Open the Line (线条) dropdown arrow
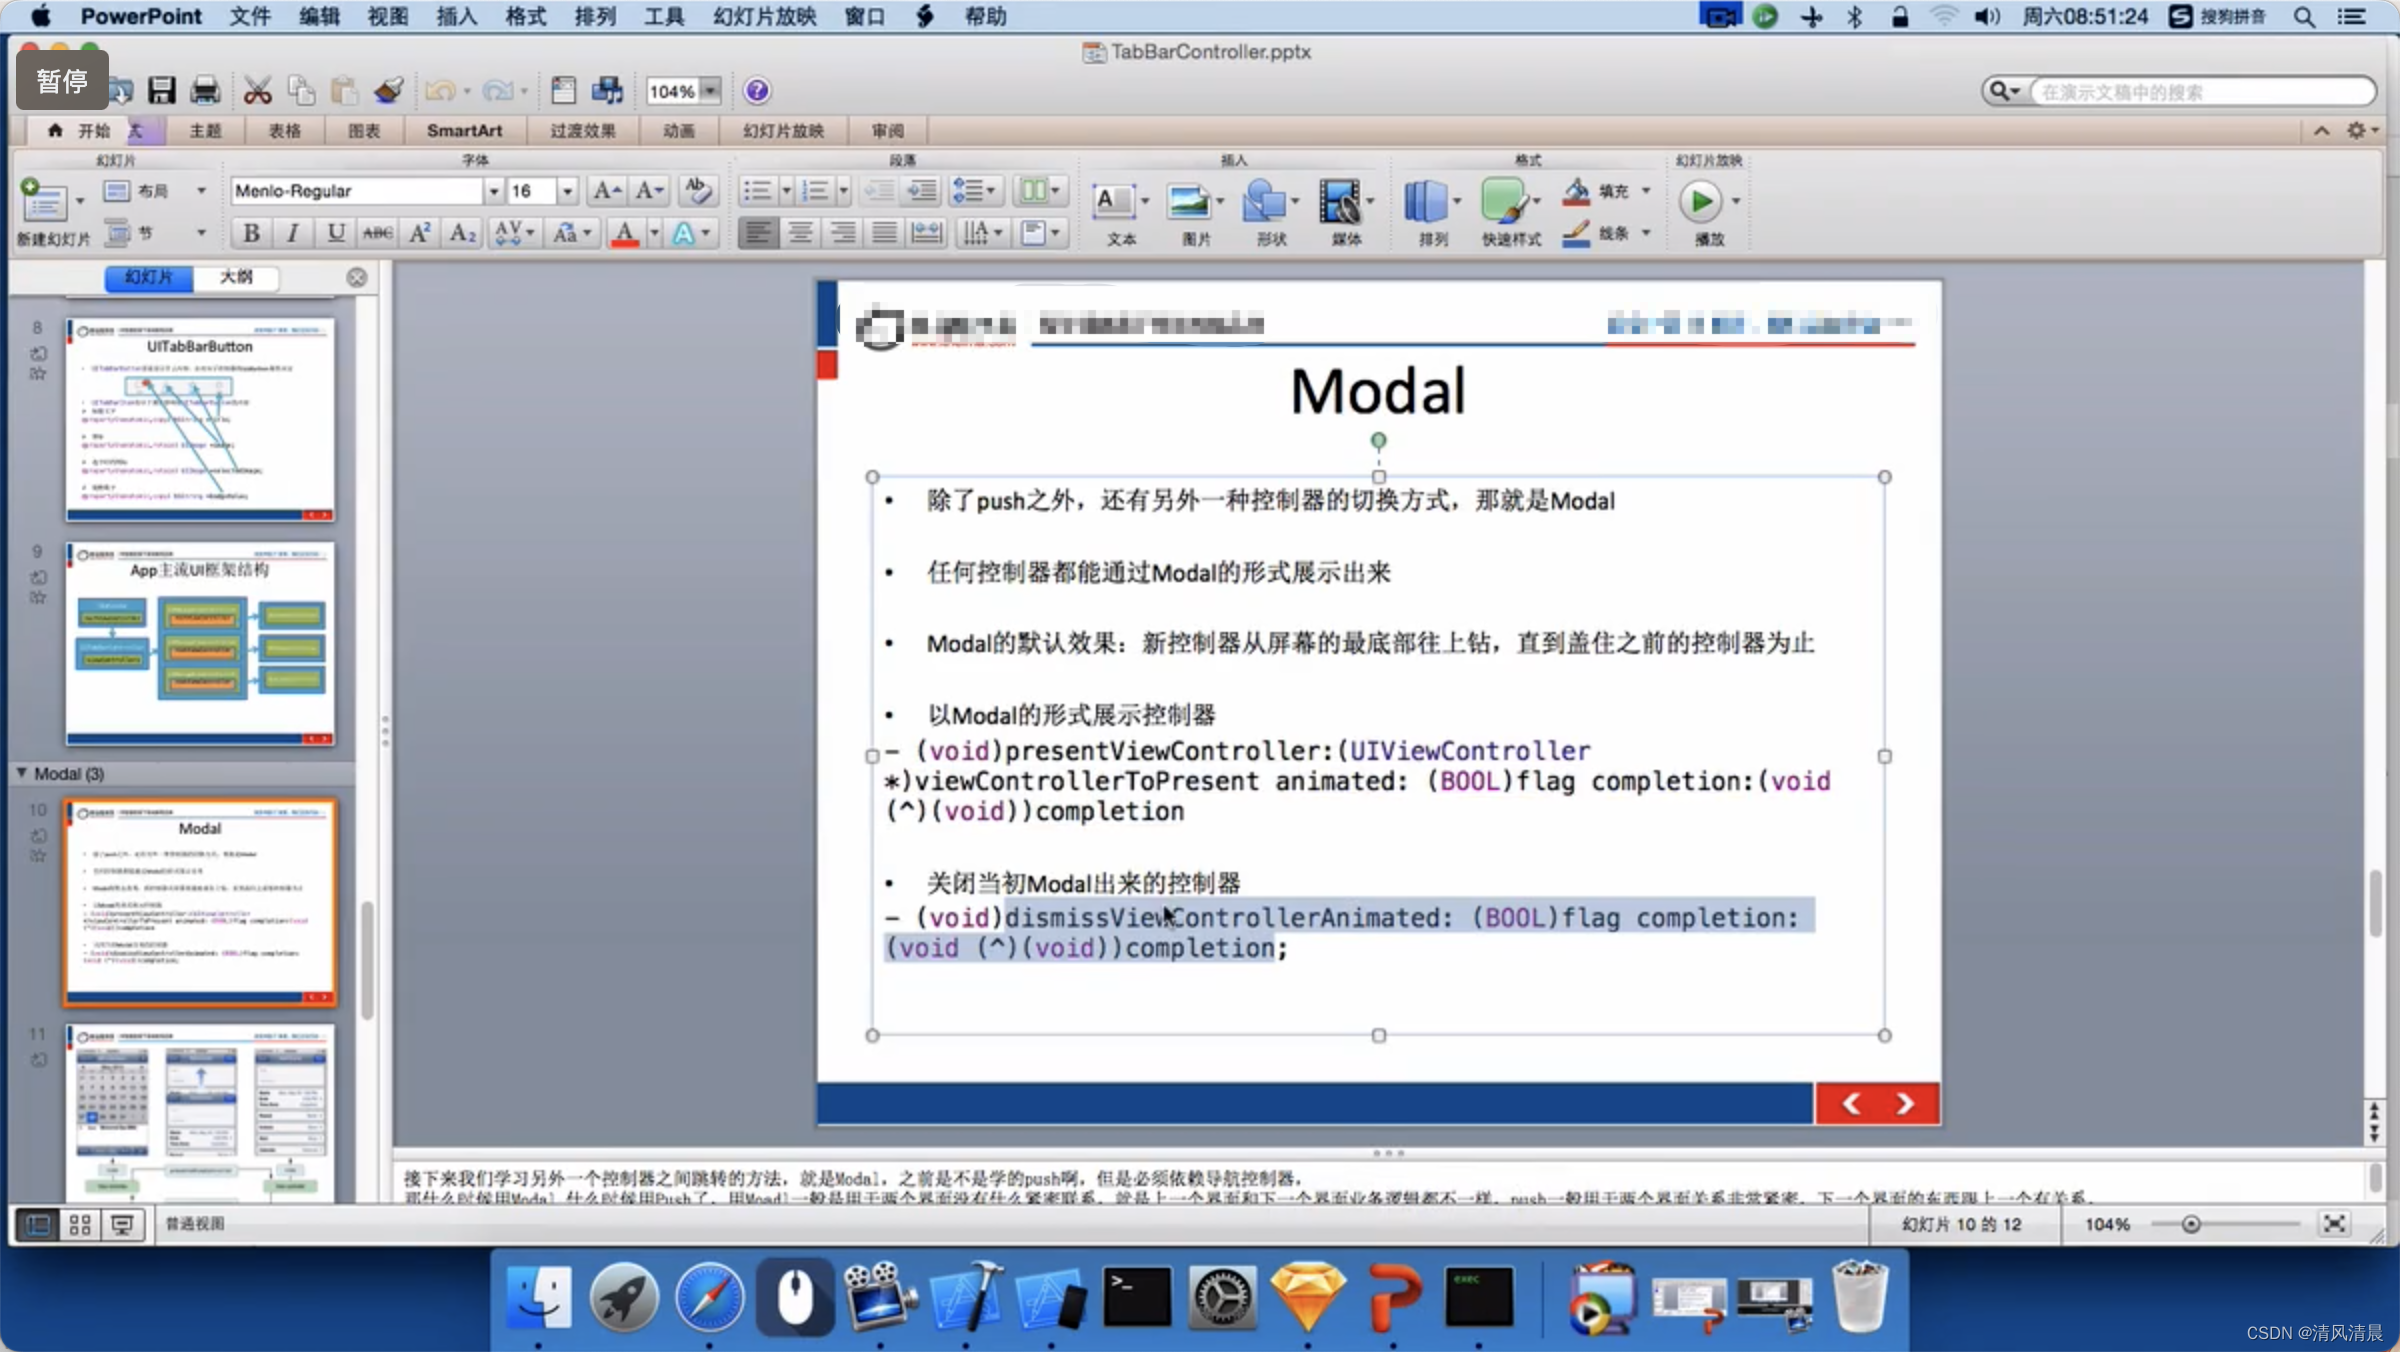 [x=1646, y=233]
